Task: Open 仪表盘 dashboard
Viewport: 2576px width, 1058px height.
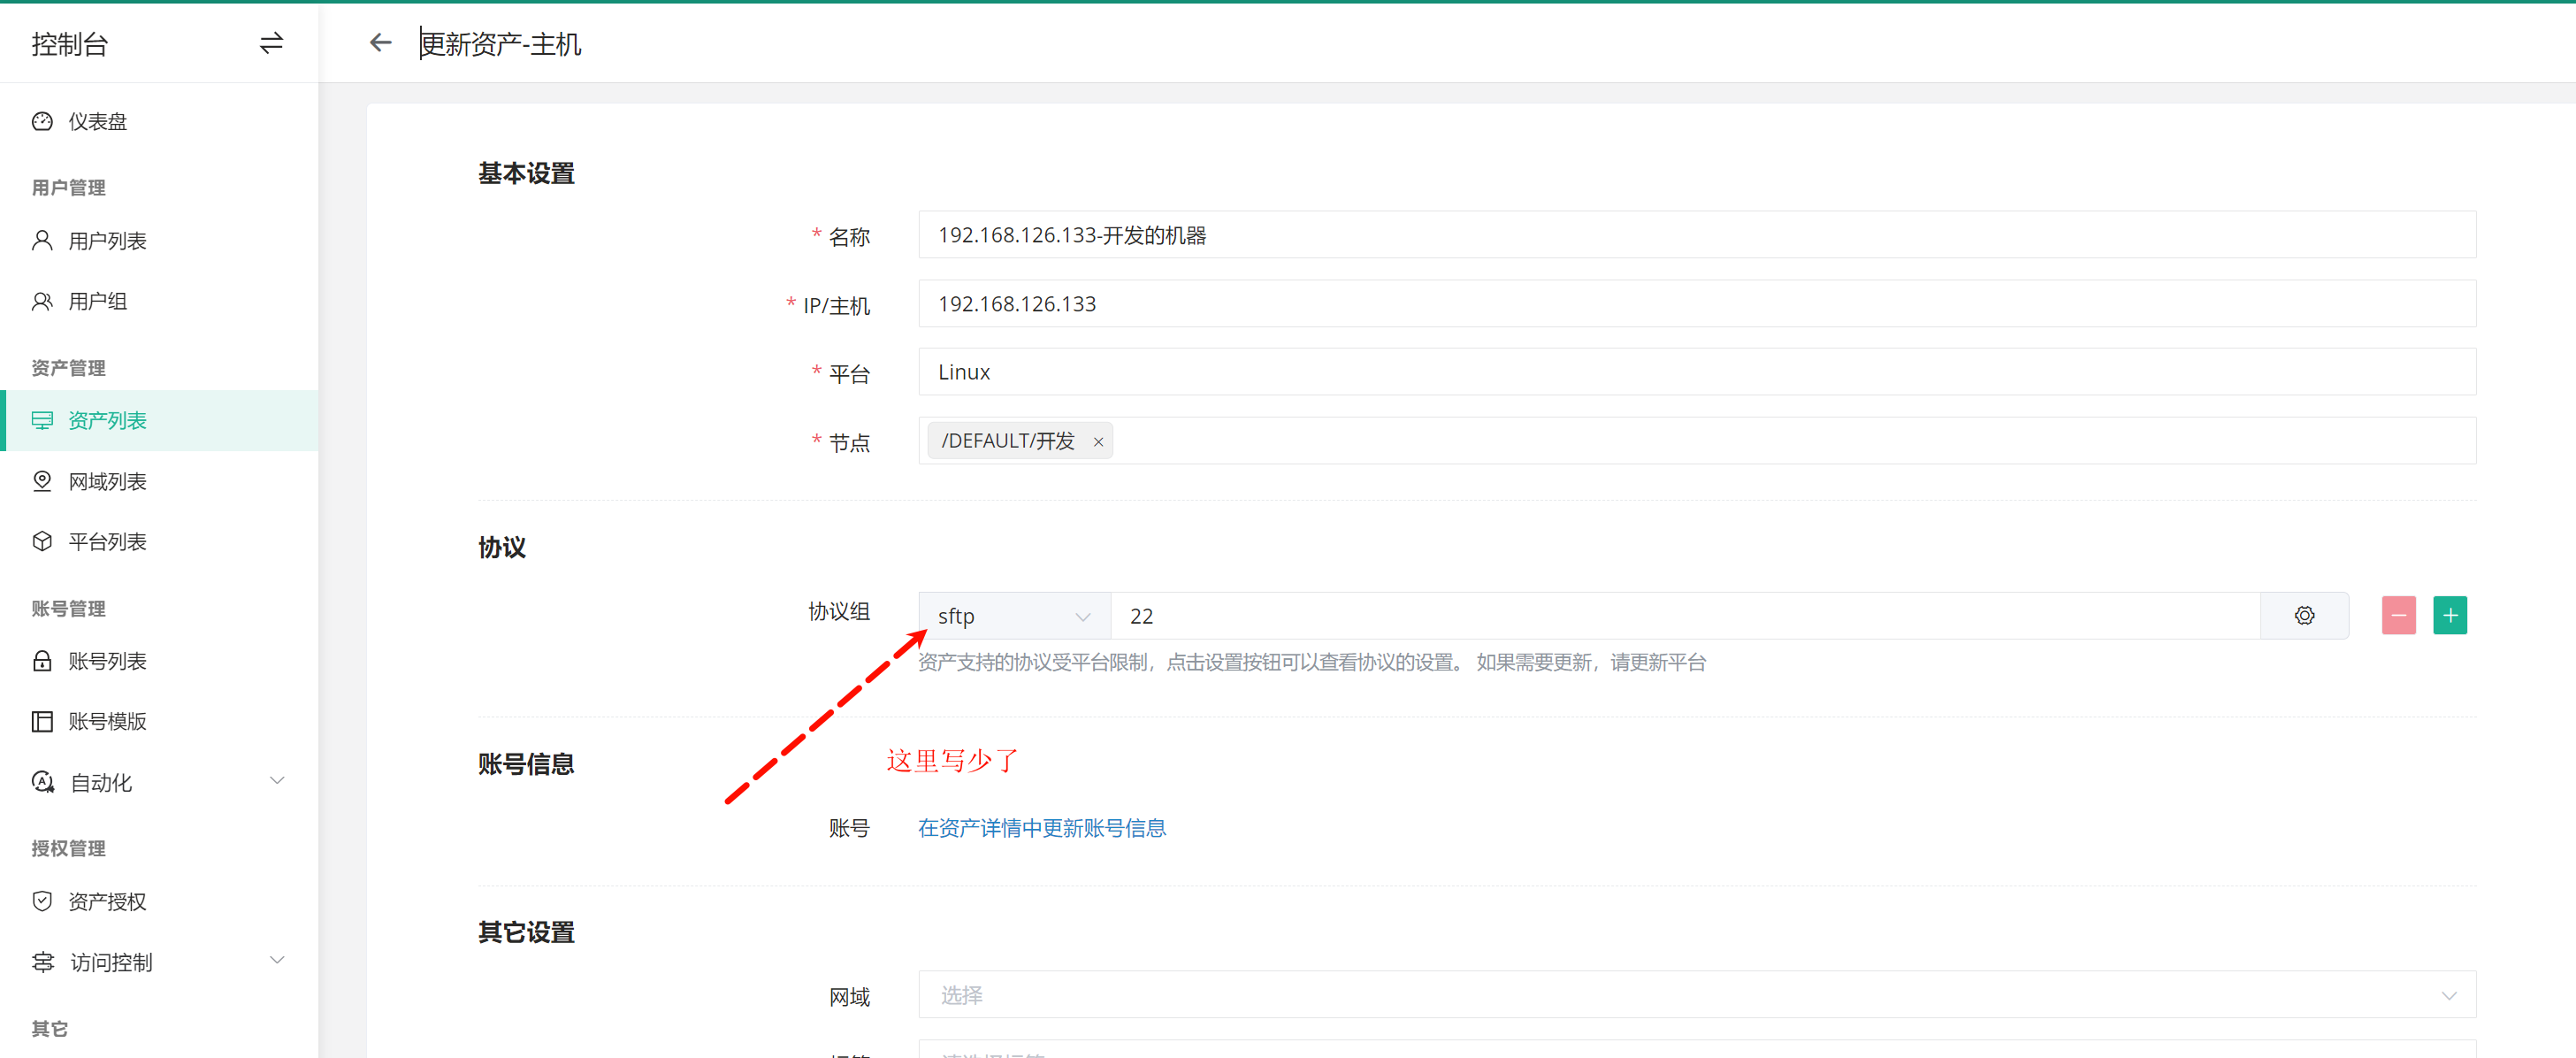Action: point(97,122)
